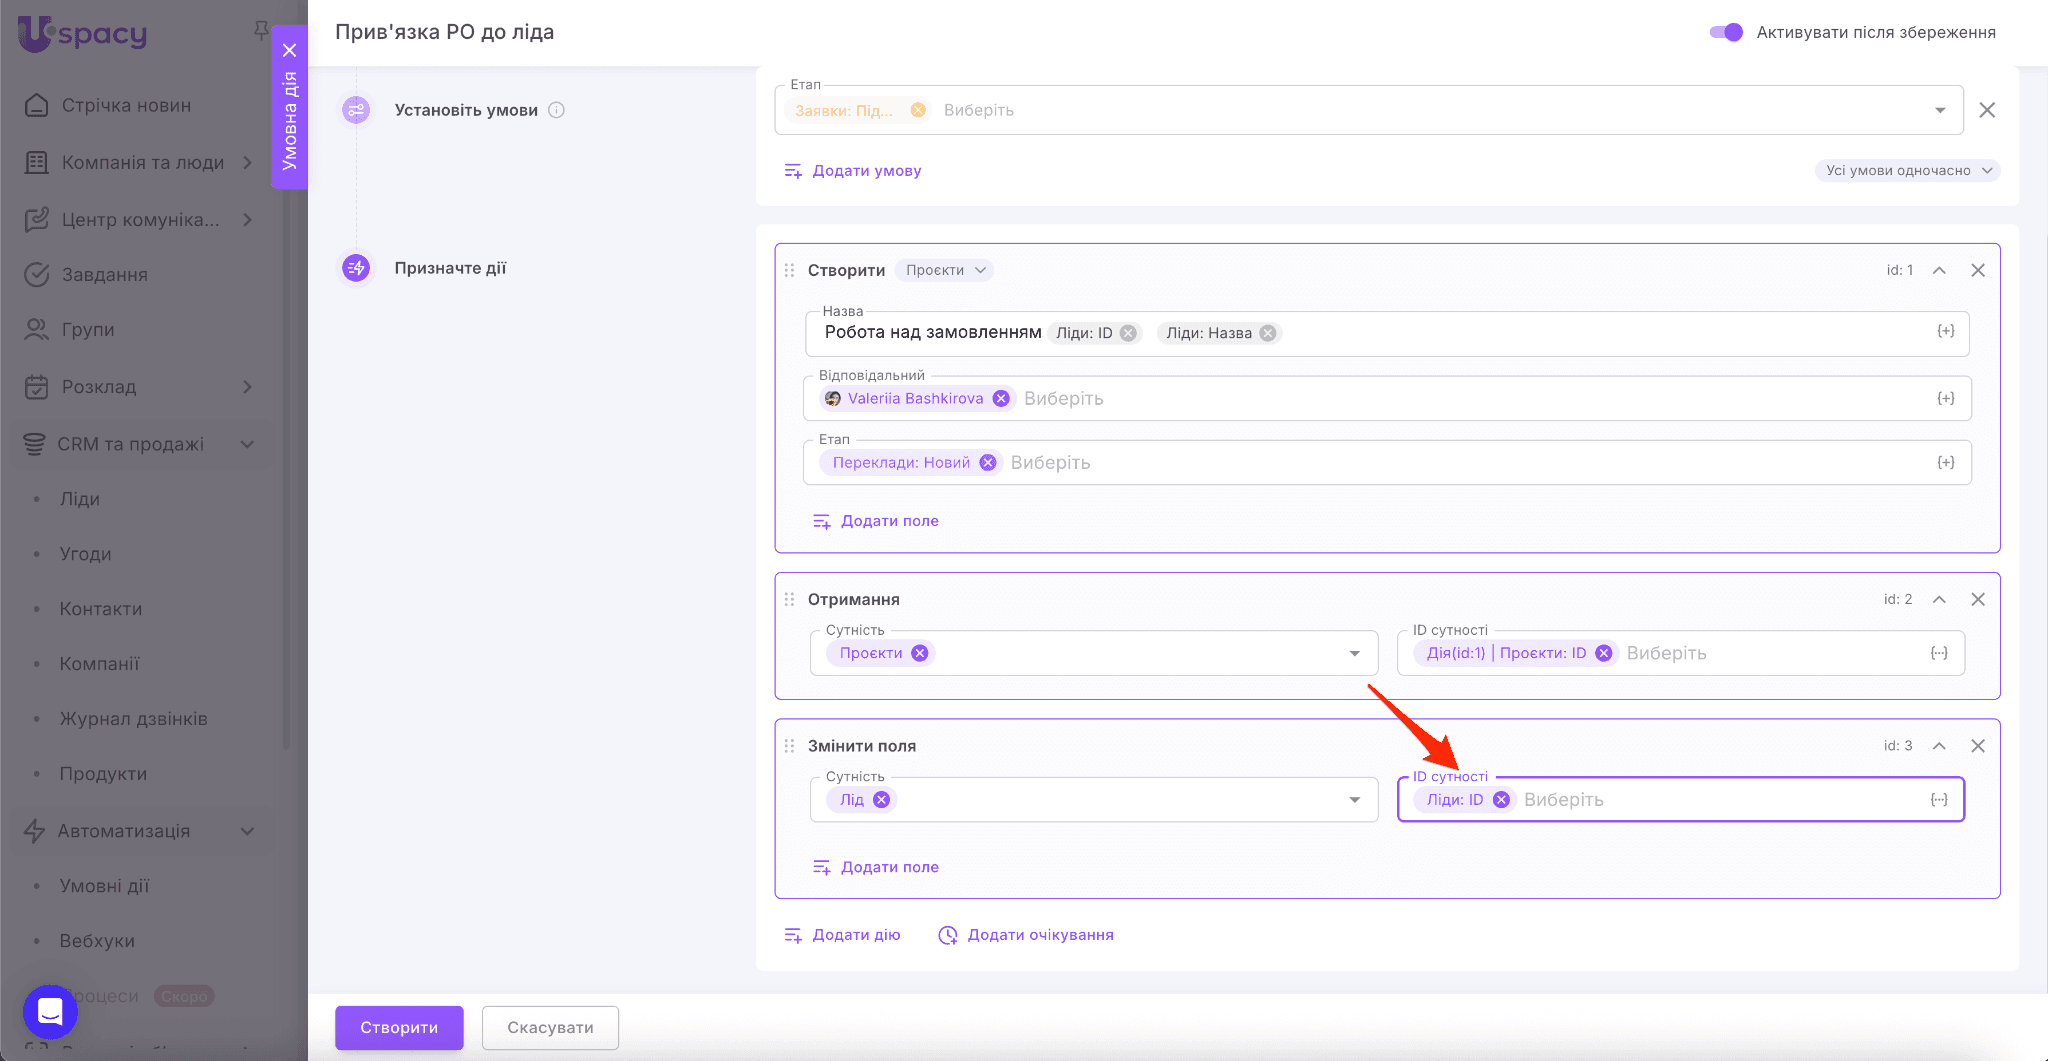Image resolution: width=2048 pixels, height=1061 pixels.
Task: Open Сутність dropdown in 'Змінити поля' block
Action: pos(1354,799)
